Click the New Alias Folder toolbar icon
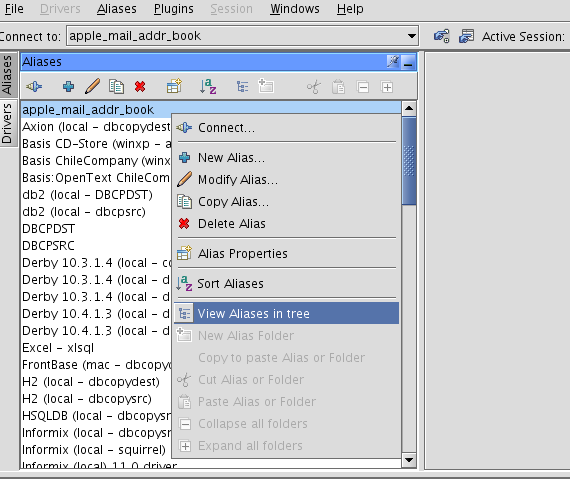The height and width of the screenshot is (483, 570). click(266, 86)
